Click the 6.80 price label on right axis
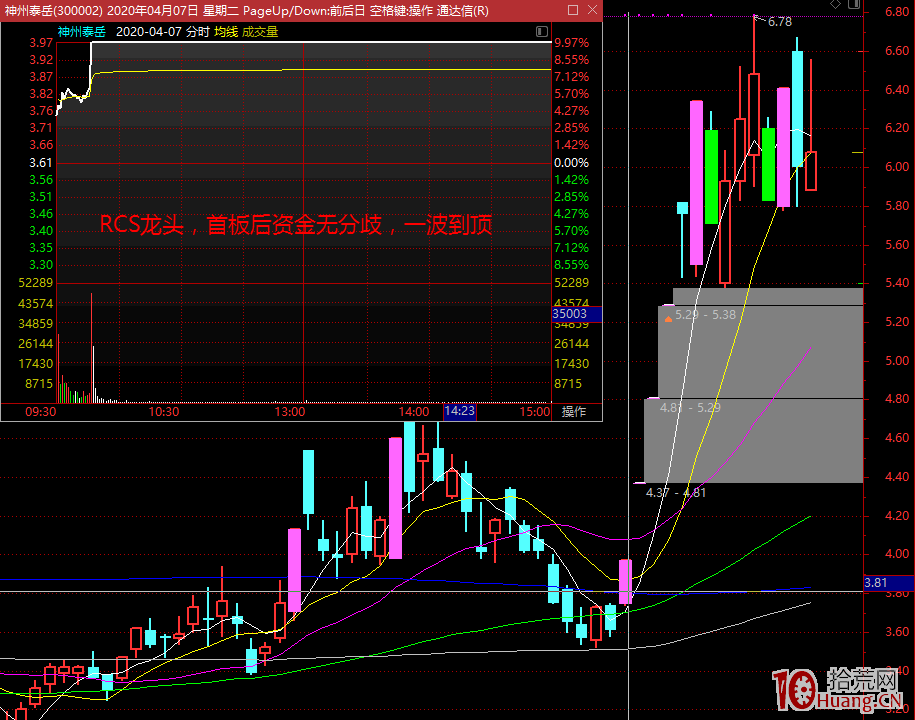This screenshot has width=915, height=720. pos(897,12)
